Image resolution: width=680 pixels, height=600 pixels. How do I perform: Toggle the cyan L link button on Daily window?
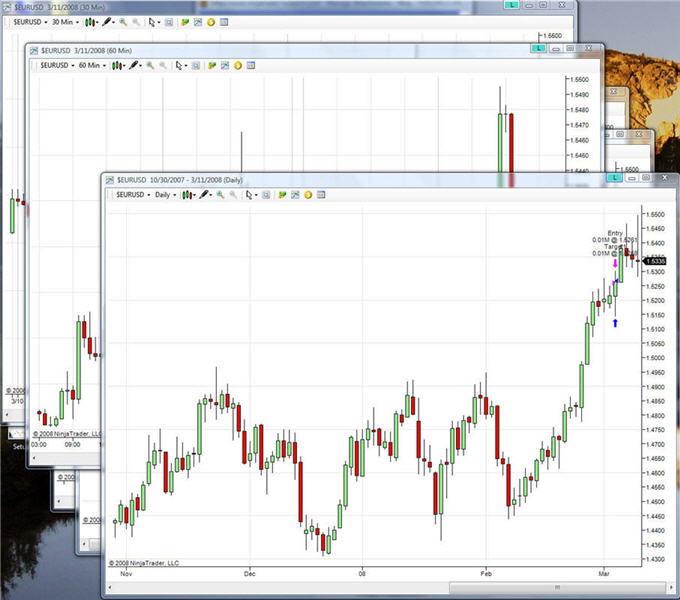[x=614, y=178]
